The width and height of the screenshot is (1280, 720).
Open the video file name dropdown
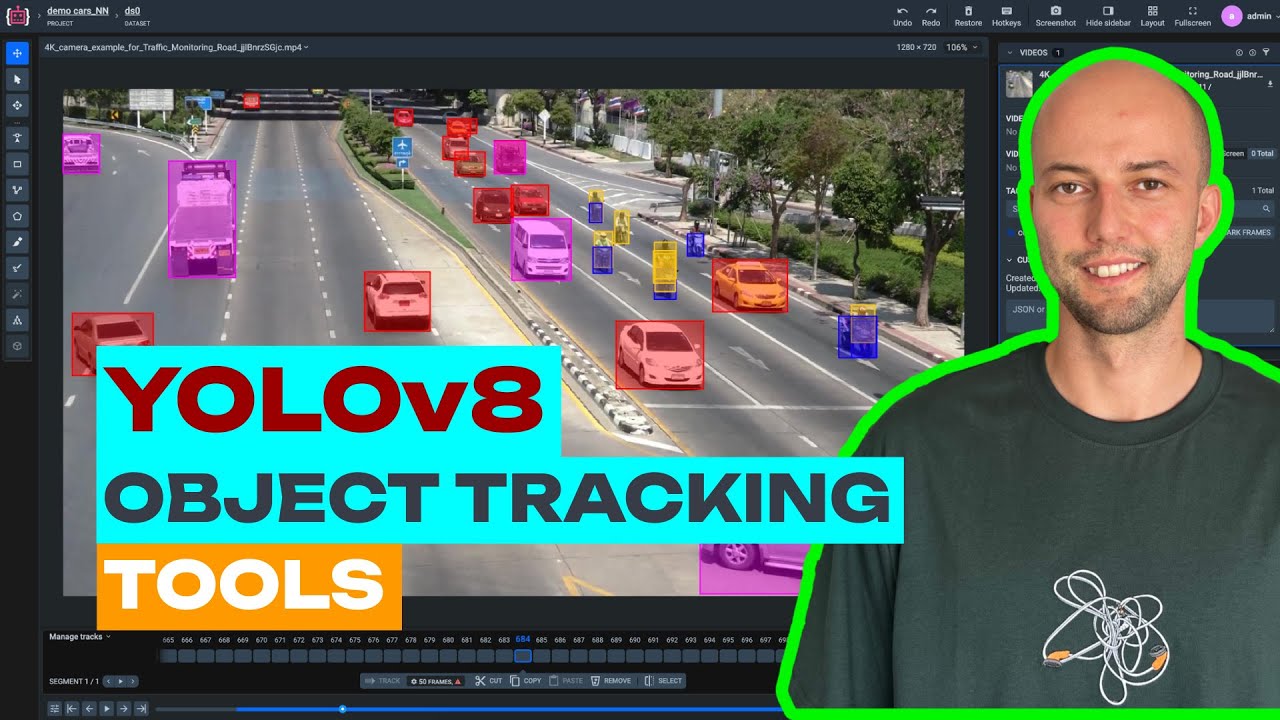pos(176,47)
